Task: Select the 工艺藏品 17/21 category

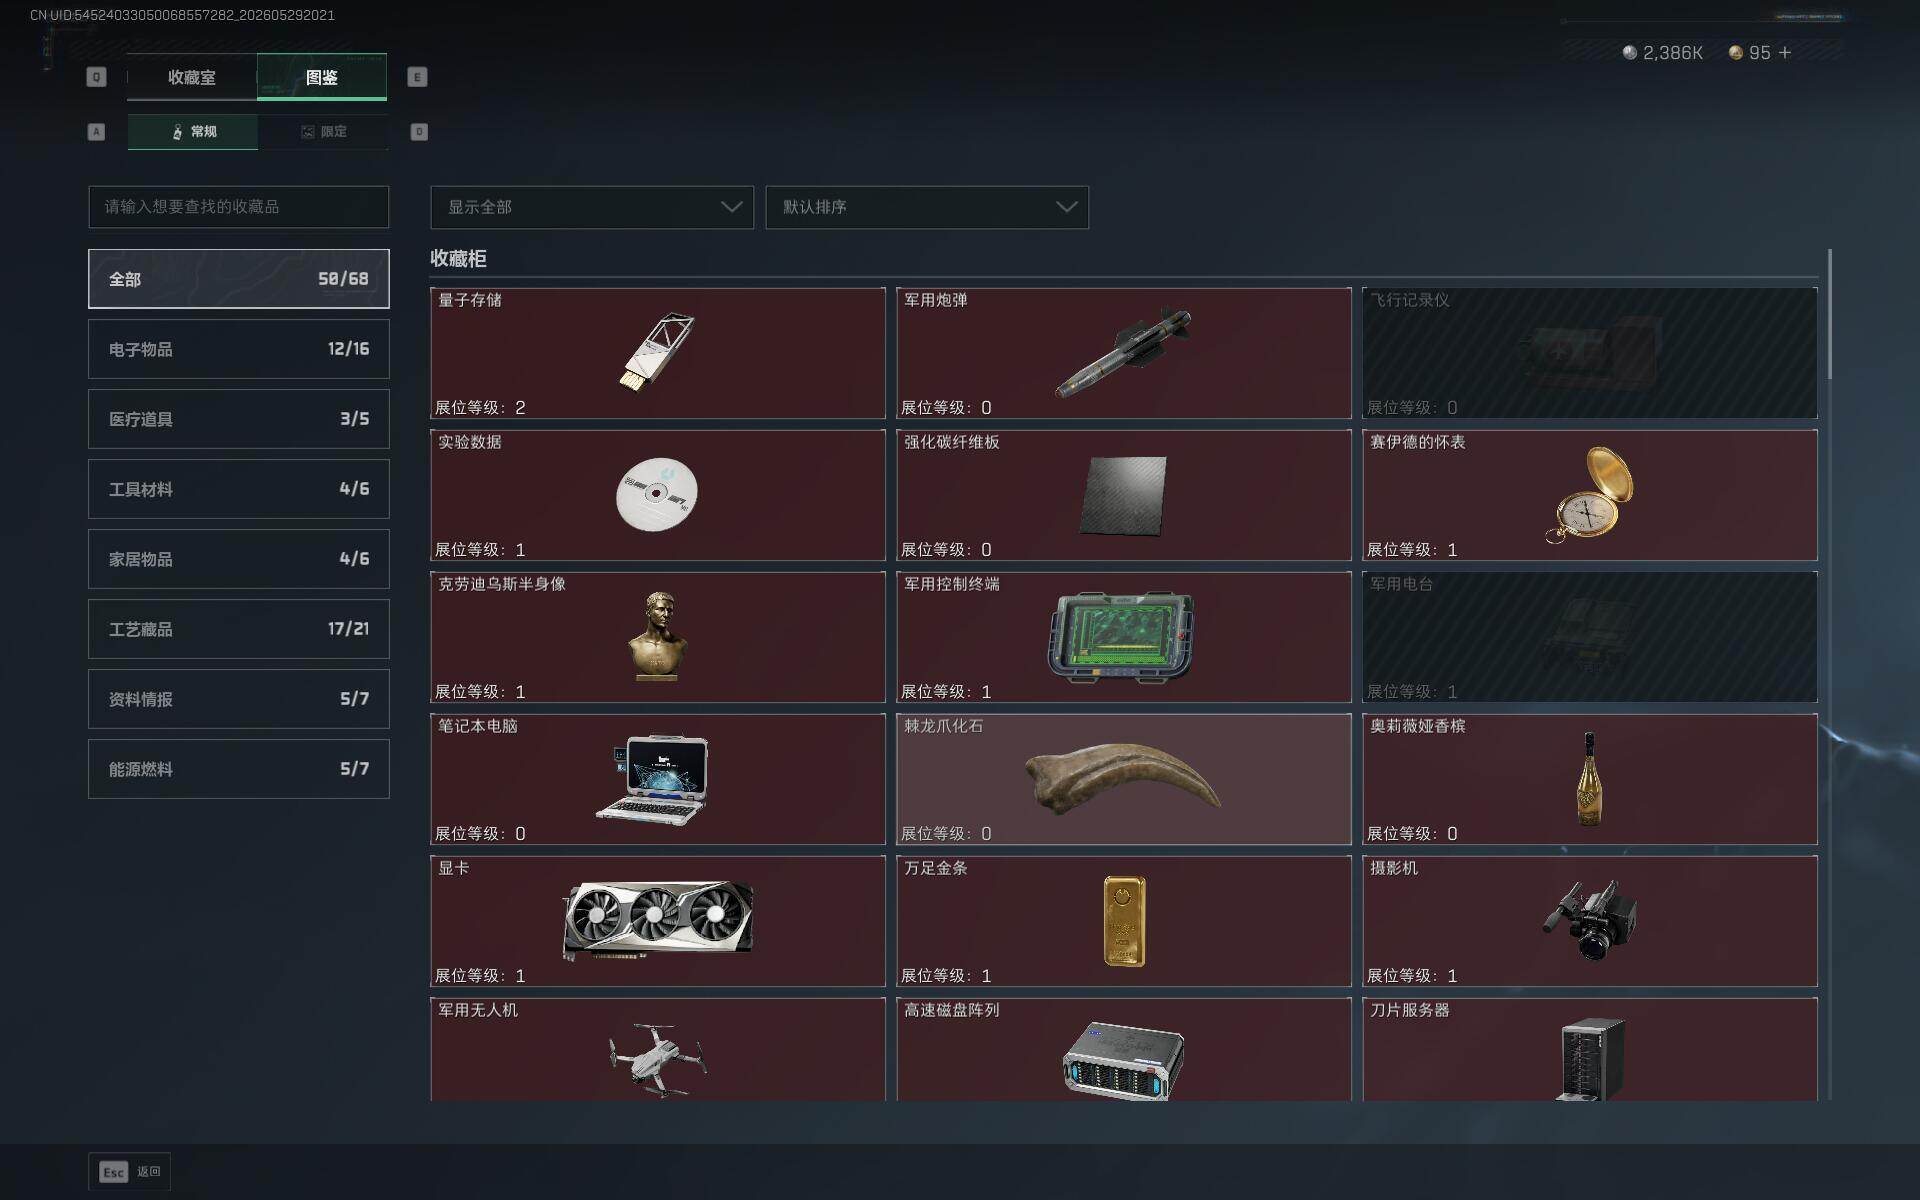Action: tap(238, 629)
